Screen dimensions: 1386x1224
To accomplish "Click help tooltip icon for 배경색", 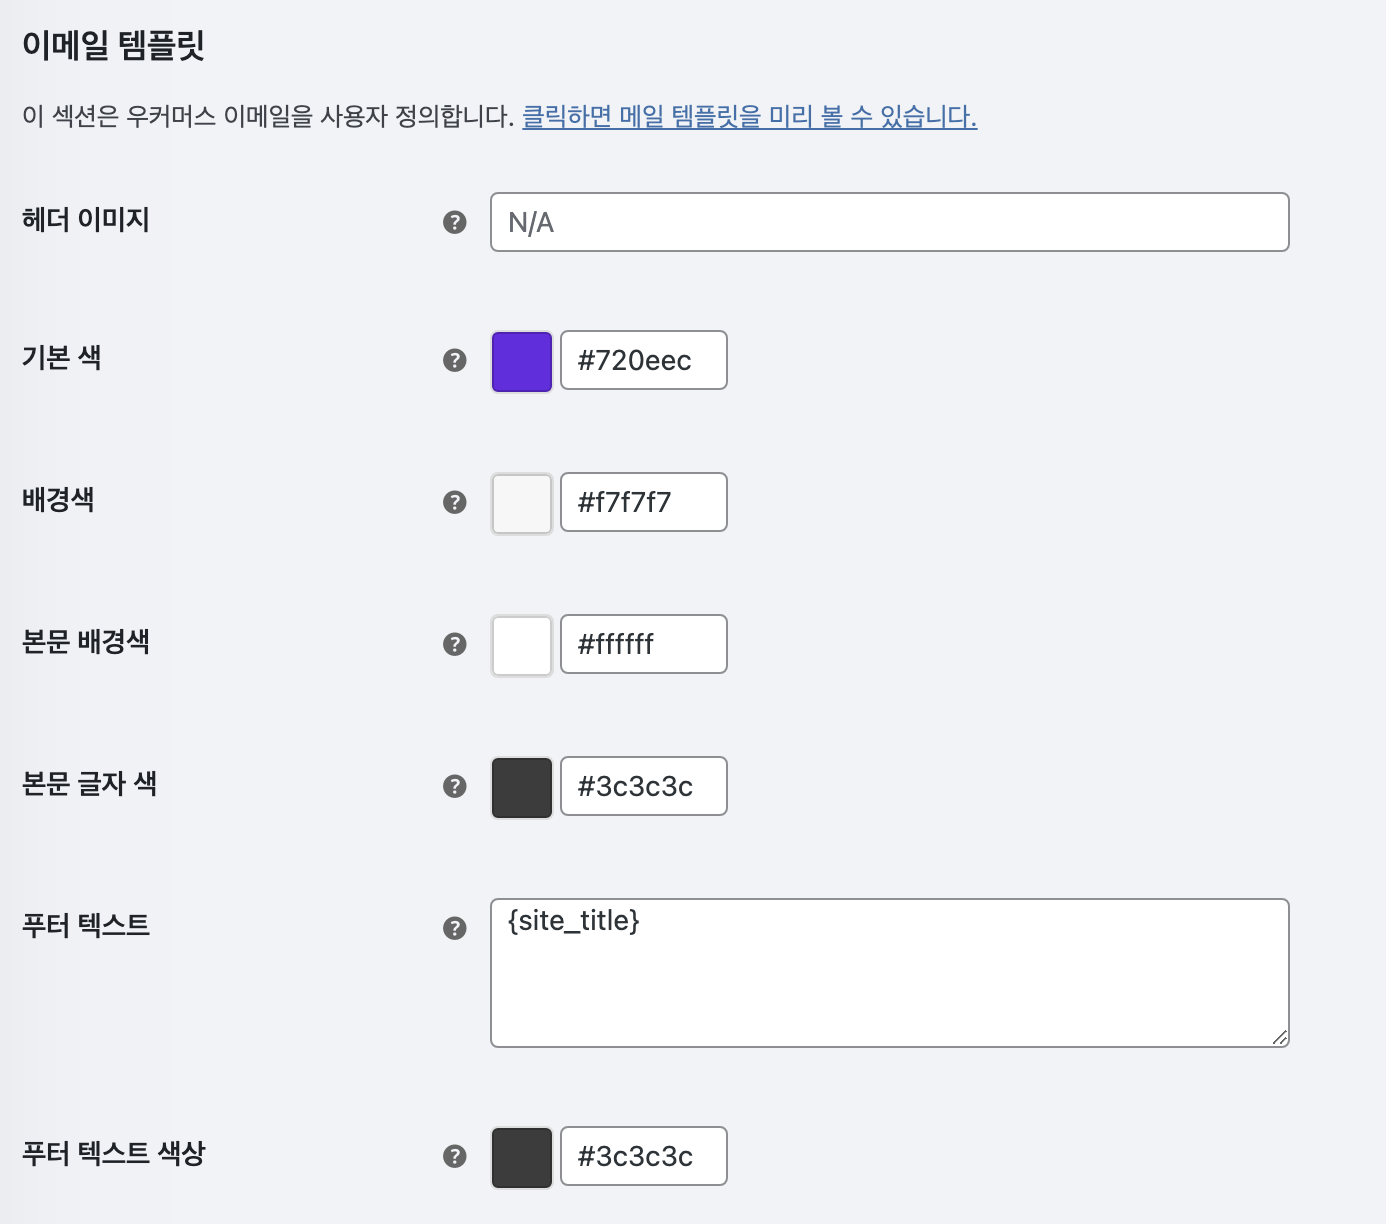I will [x=455, y=502].
